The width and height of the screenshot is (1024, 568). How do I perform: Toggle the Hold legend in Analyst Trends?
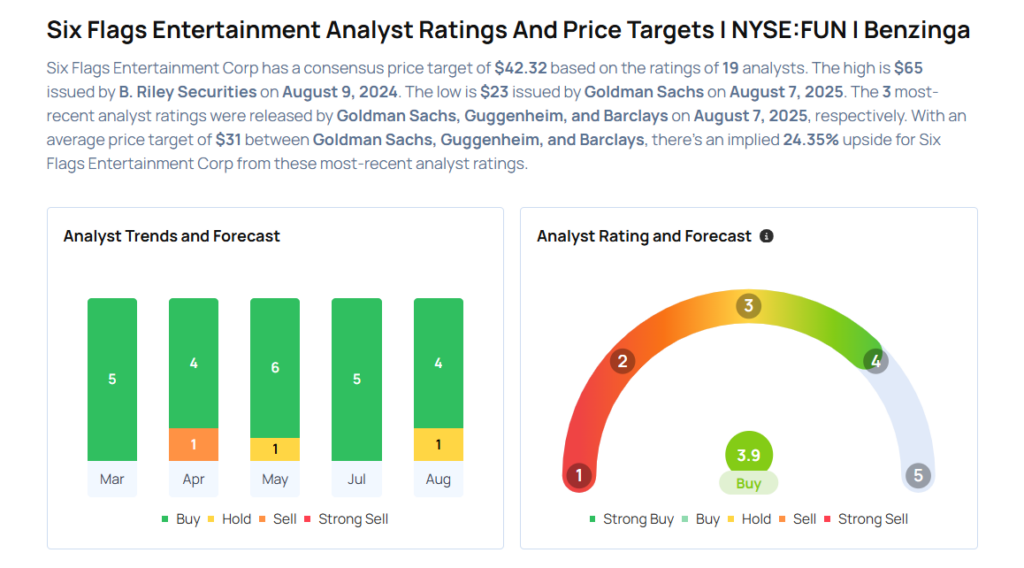[x=230, y=519]
